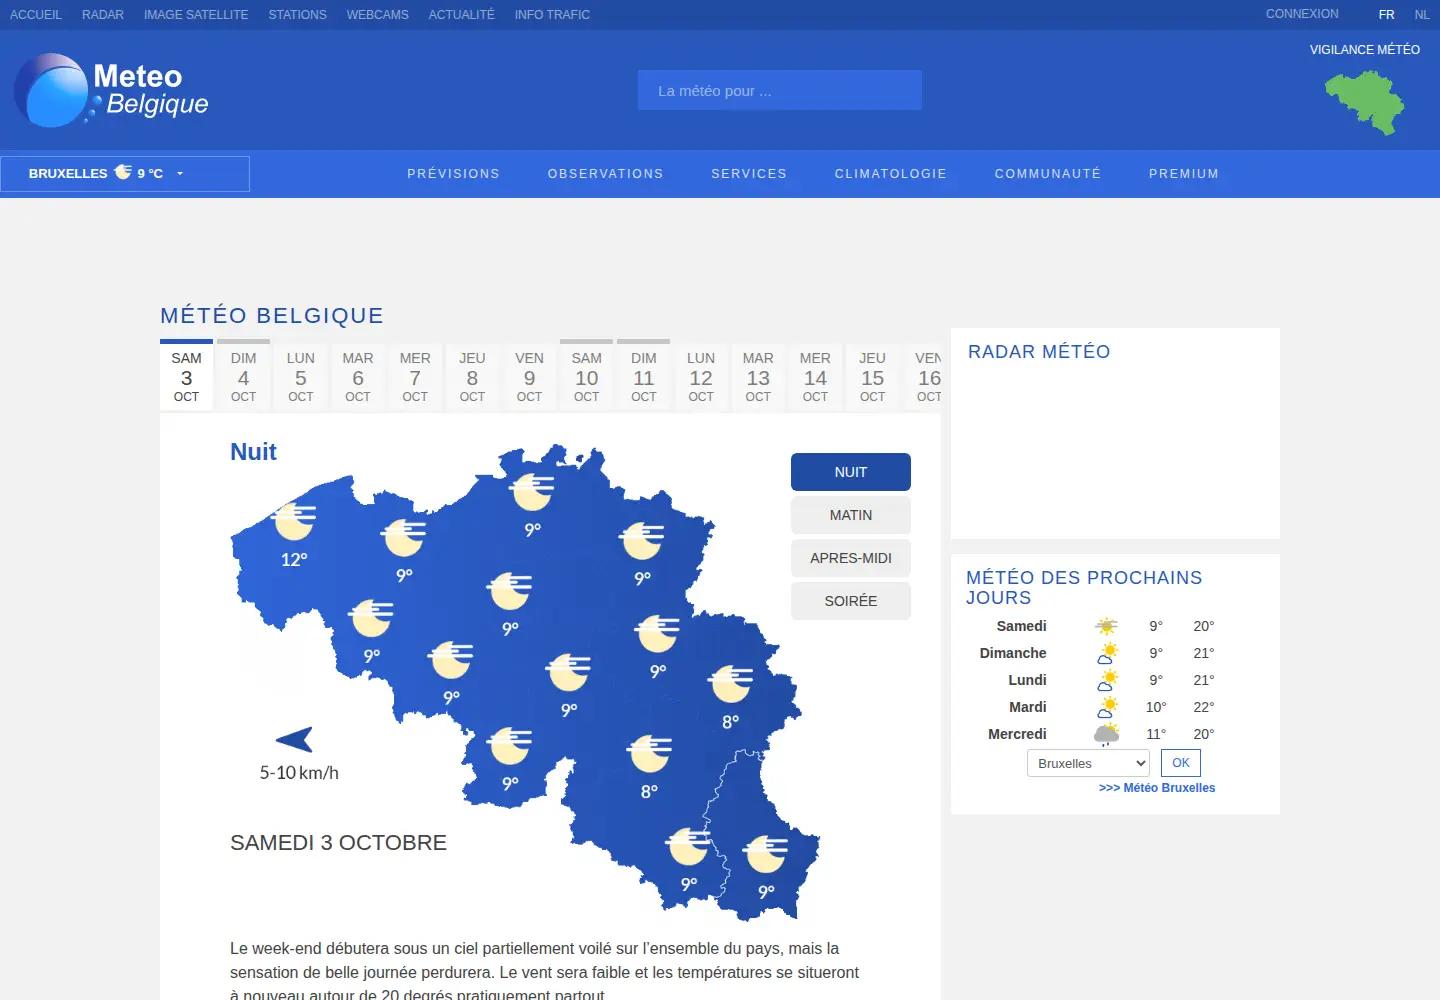The height and width of the screenshot is (1000, 1440).
Task: Switch language to FR
Action: [x=1386, y=15]
